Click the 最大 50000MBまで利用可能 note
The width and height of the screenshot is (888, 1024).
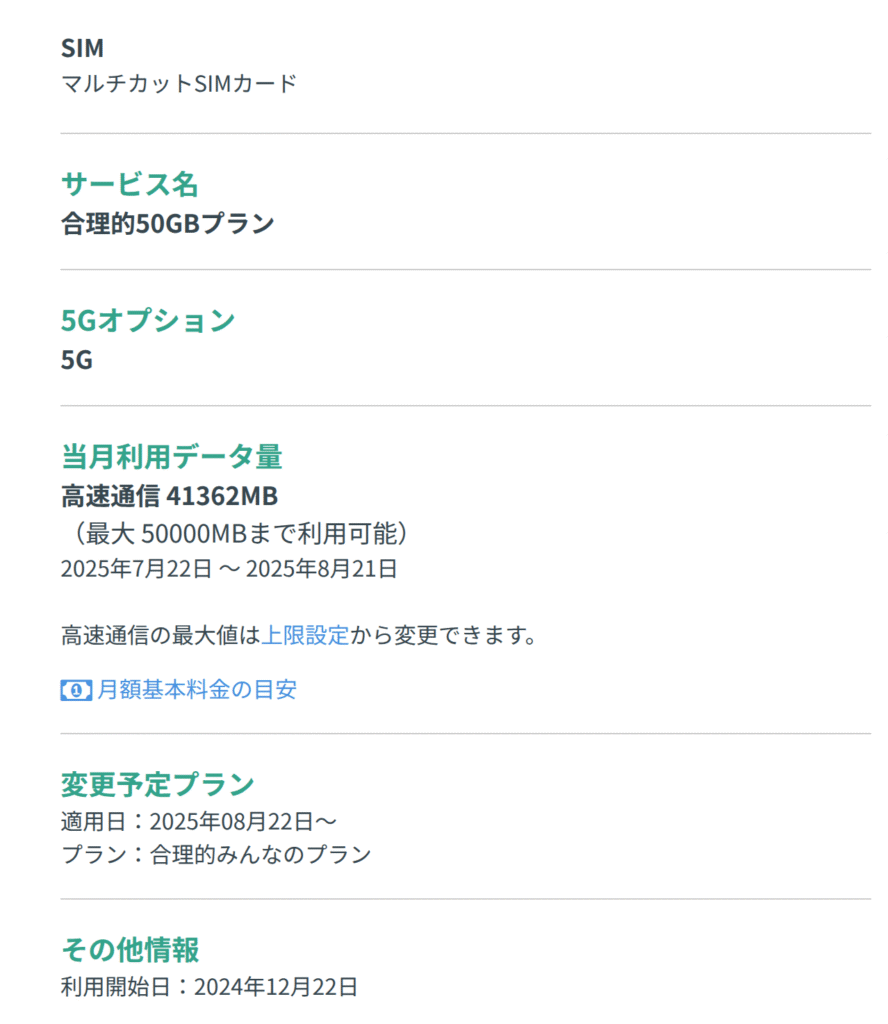[235, 532]
